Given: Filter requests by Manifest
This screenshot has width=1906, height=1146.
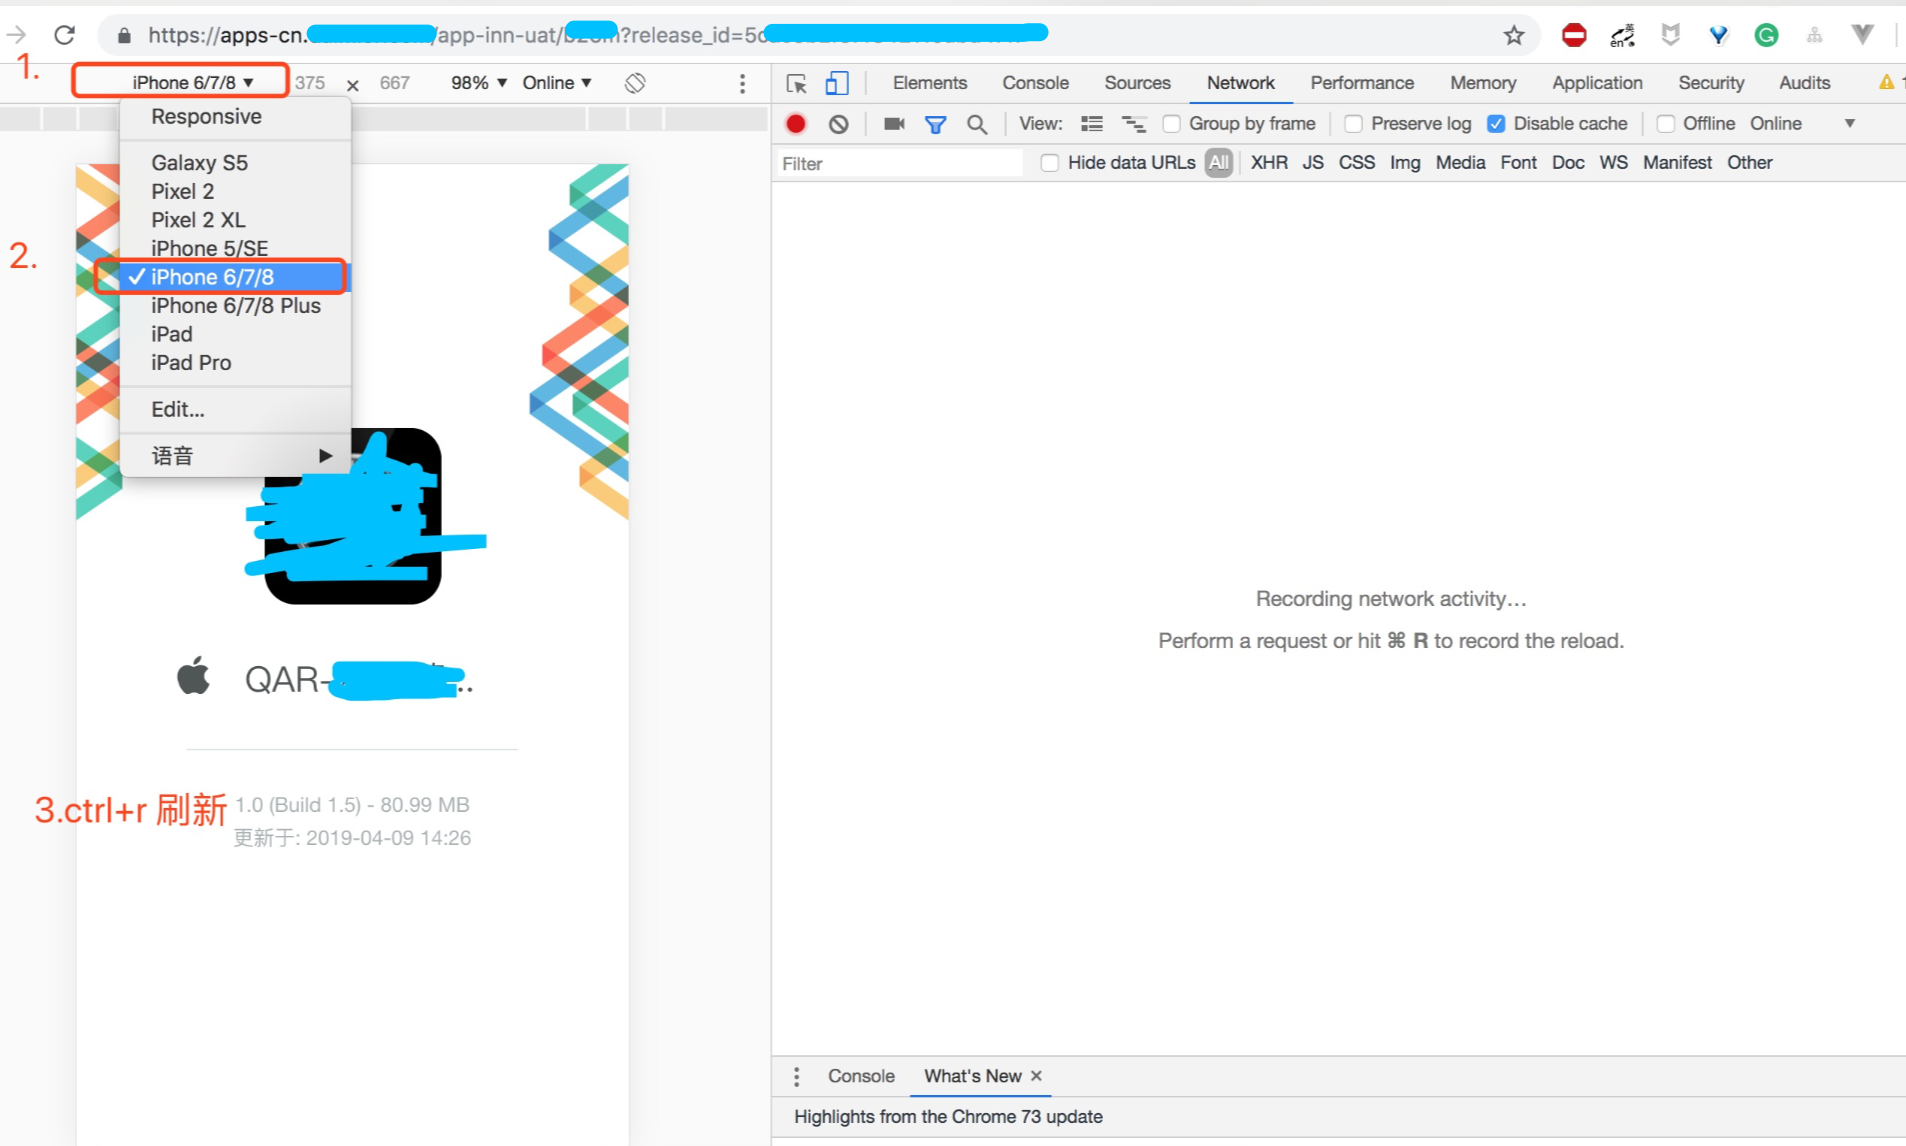Looking at the screenshot, I should tap(1677, 163).
